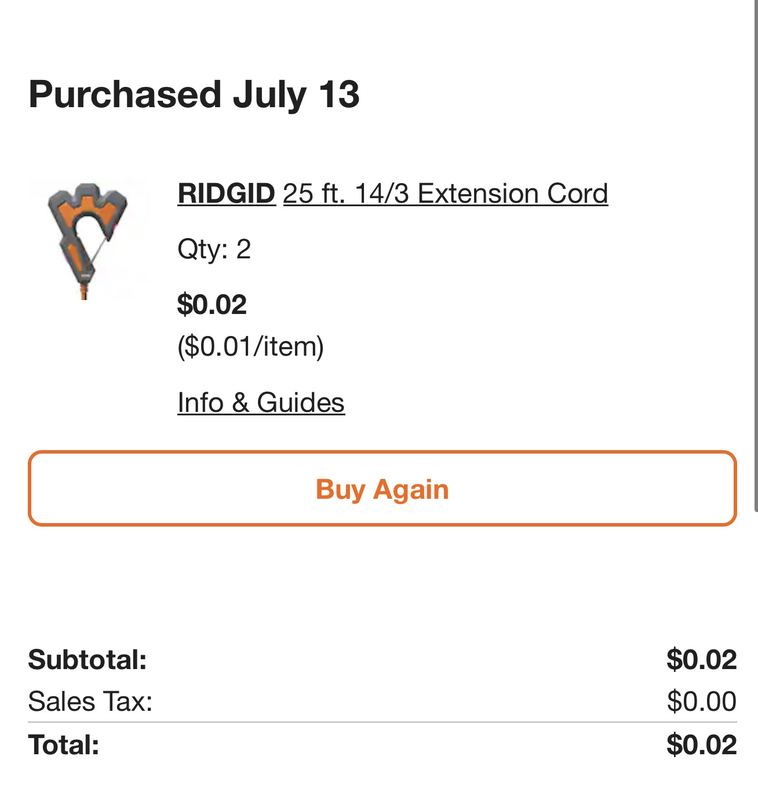Open the Info & Guides link
The width and height of the screenshot is (758, 800).
pos(261,403)
